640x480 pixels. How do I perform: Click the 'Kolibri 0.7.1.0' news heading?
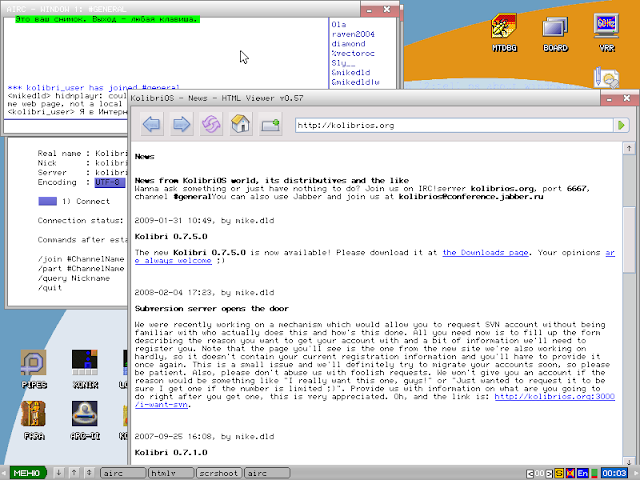point(171,453)
